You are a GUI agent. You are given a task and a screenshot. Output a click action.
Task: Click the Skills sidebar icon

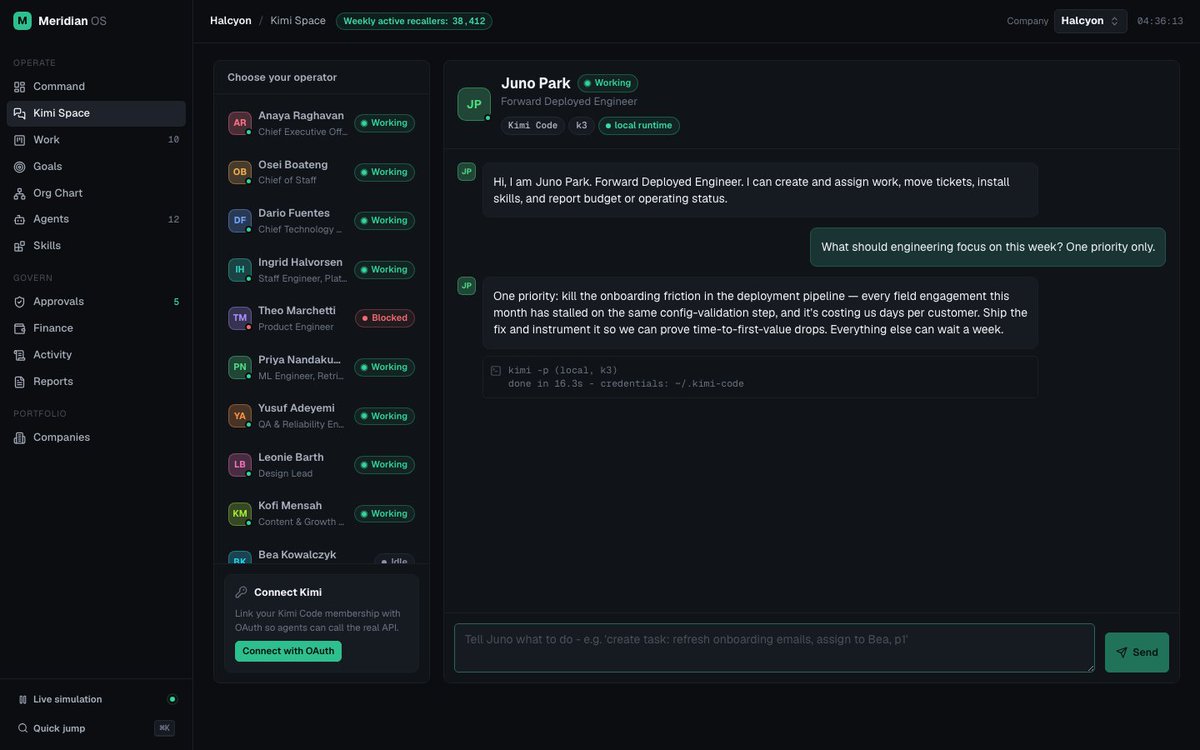pyautogui.click(x=20, y=246)
